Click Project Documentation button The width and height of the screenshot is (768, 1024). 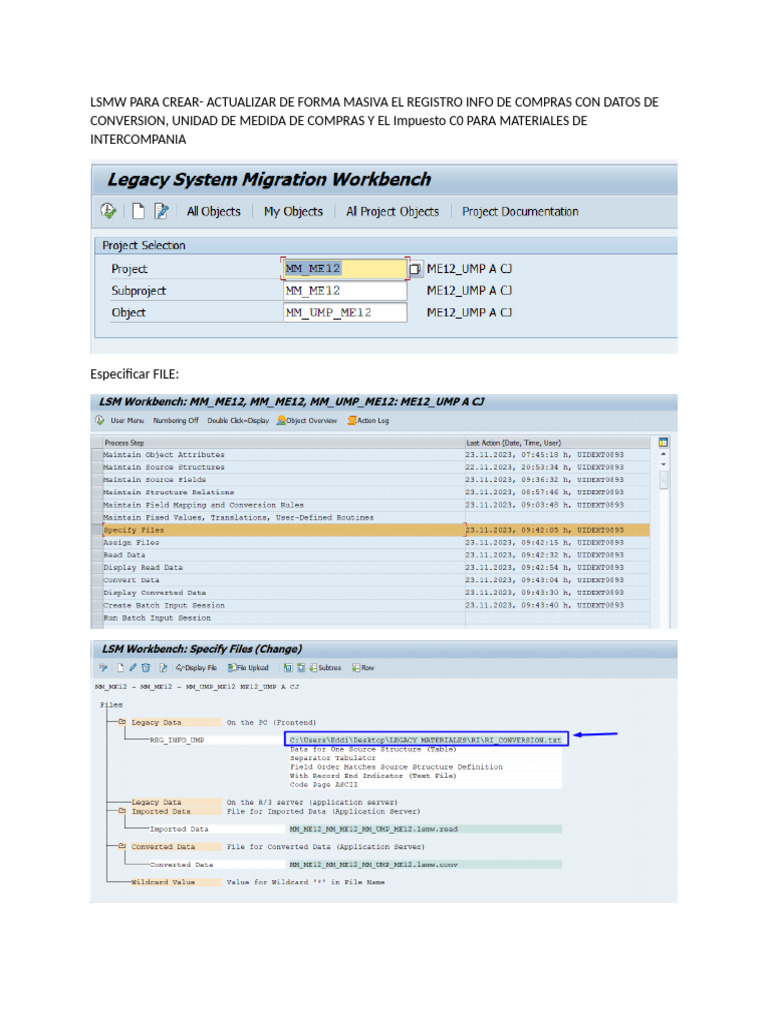pyautogui.click(x=520, y=212)
